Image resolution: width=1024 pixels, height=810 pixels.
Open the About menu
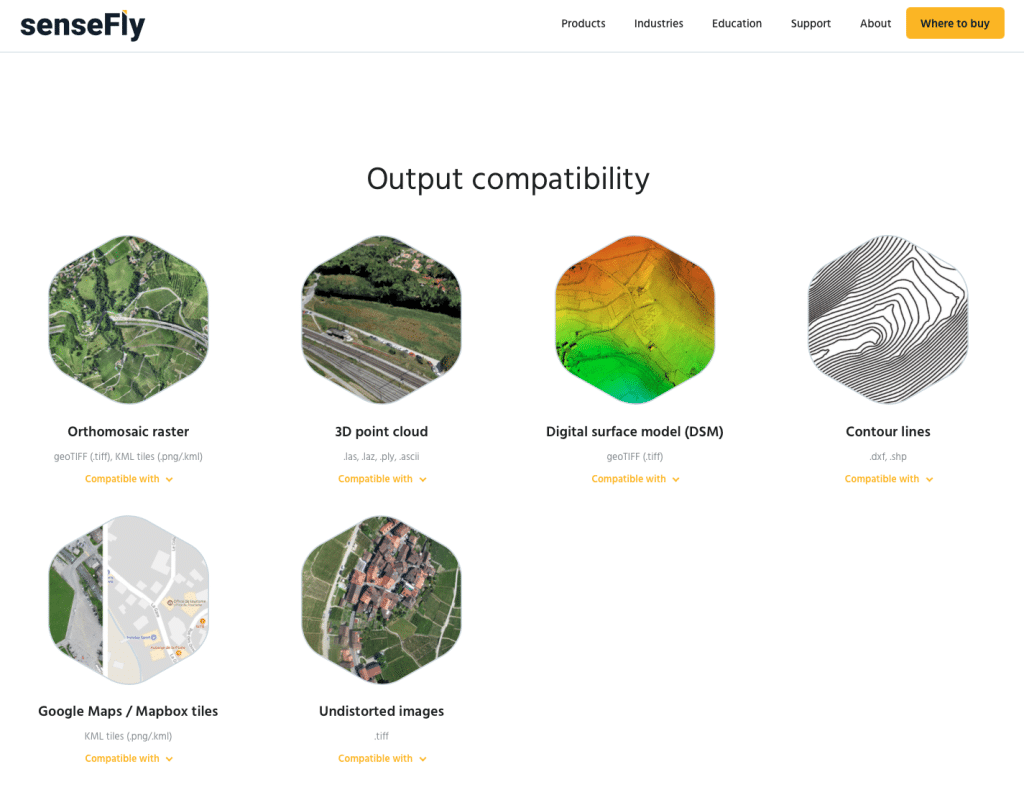pos(875,24)
